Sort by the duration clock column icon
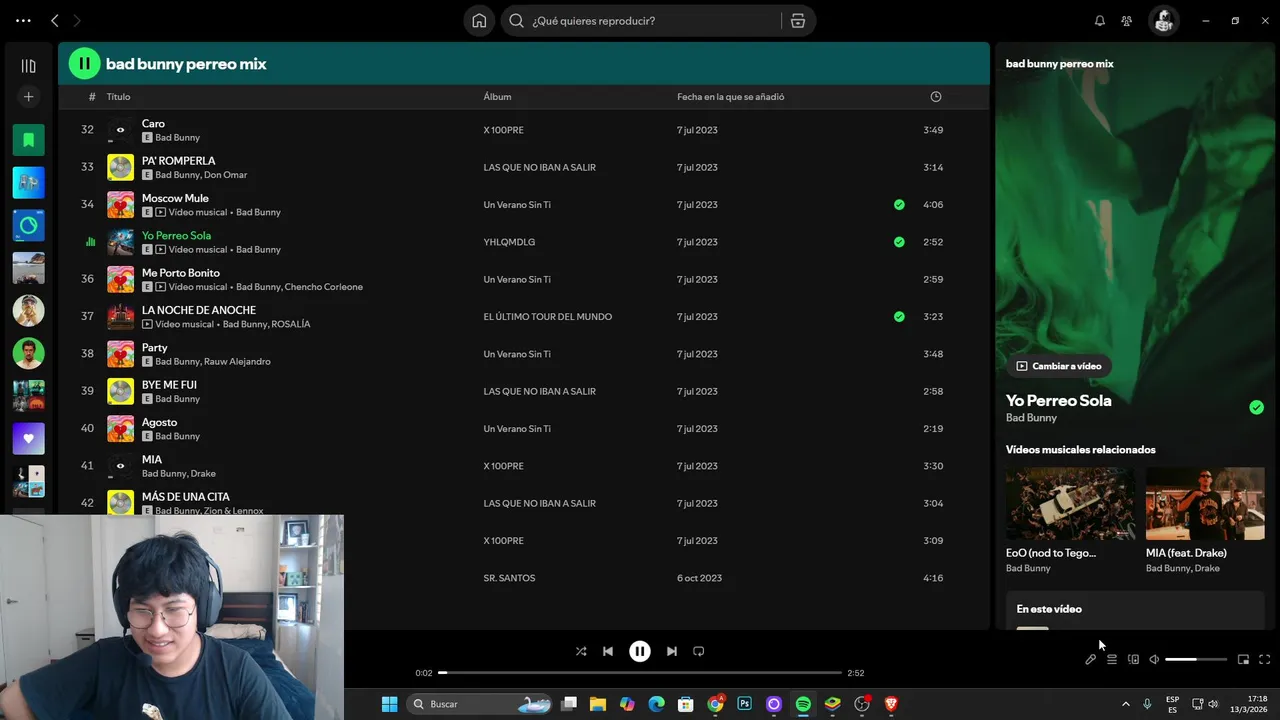The width and height of the screenshot is (1280, 720). (936, 97)
